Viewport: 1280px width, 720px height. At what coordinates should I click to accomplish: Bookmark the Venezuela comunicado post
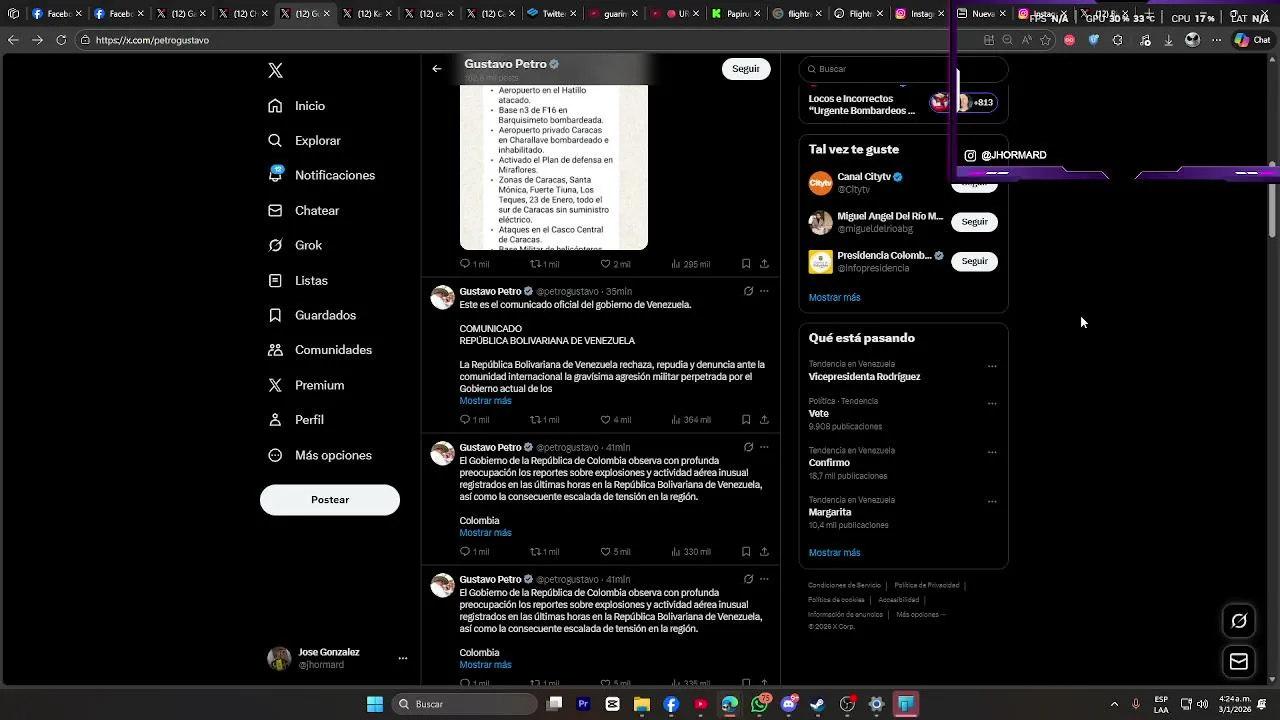tap(746, 420)
